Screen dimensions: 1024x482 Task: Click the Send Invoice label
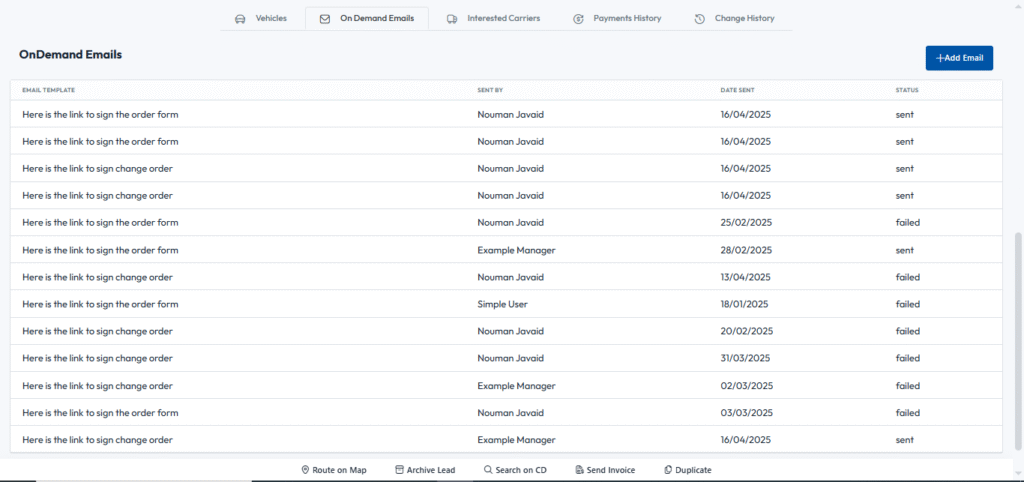point(611,470)
